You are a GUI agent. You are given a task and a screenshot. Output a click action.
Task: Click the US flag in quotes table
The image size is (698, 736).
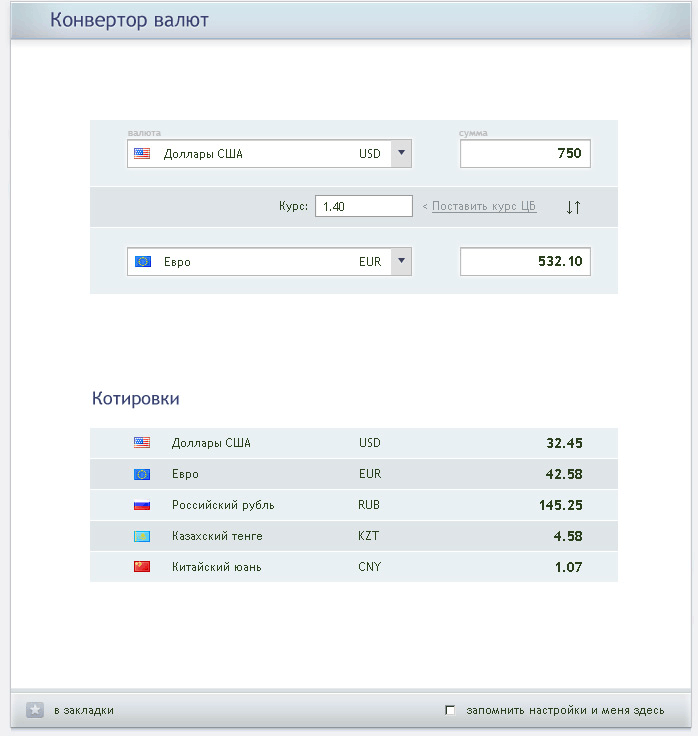click(142, 443)
